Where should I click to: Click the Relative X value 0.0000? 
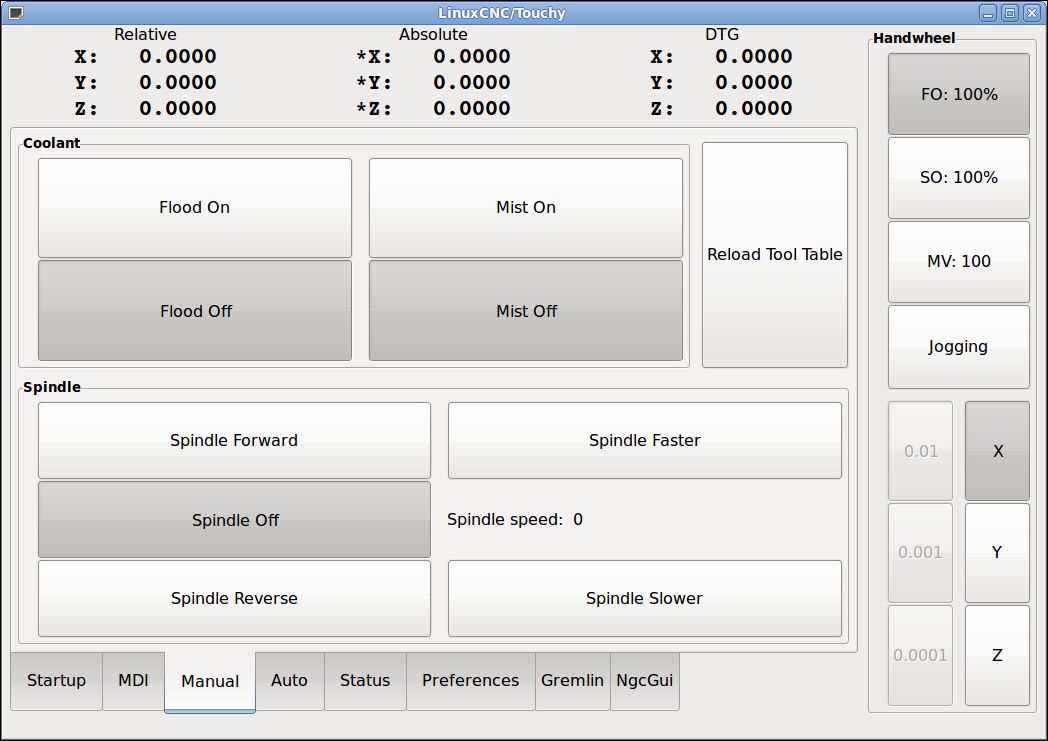tap(178, 57)
